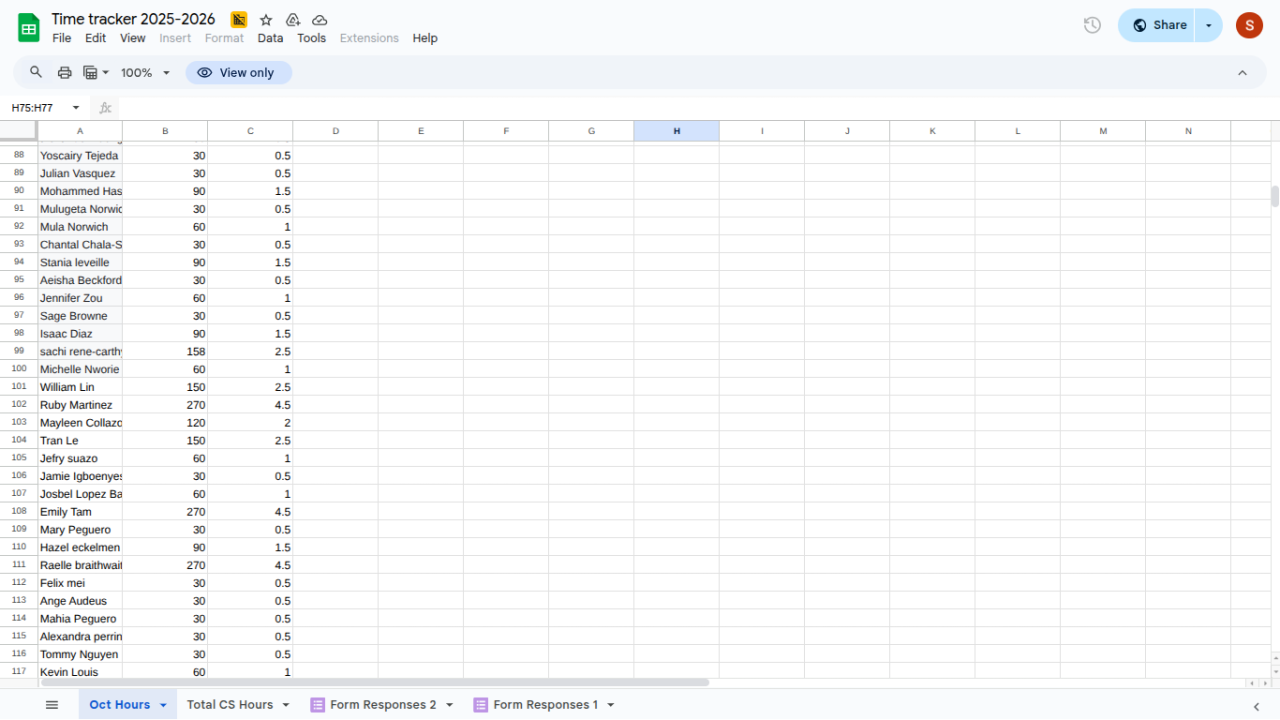
Task: Open the all sheets list icon
Action: [52, 705]
